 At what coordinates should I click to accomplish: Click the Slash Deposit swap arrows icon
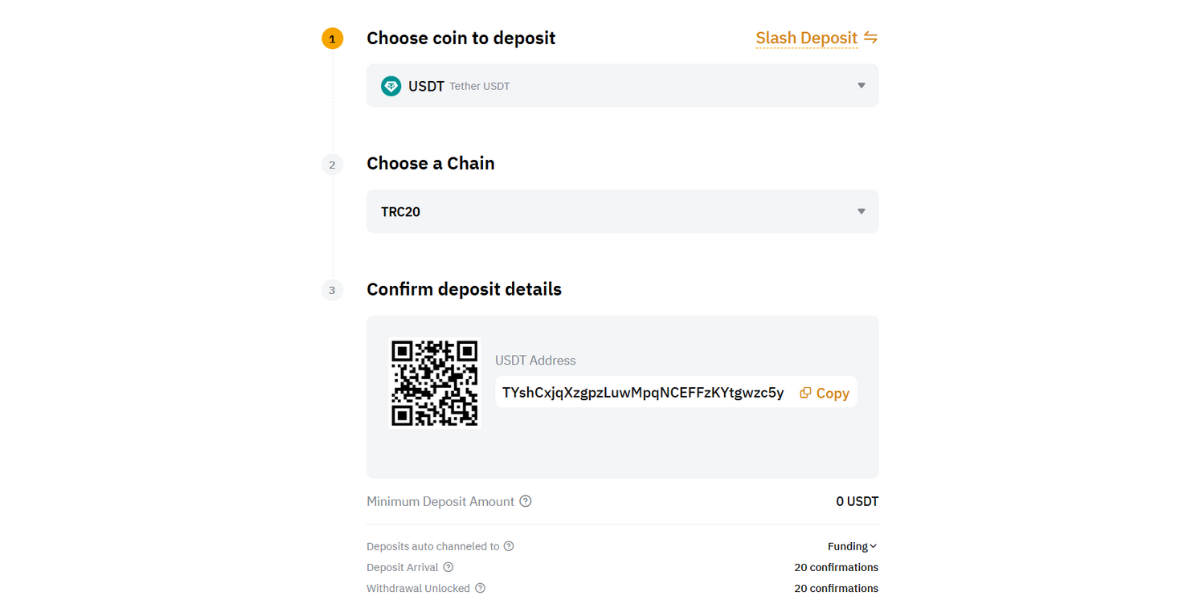(x=871, y=38)
